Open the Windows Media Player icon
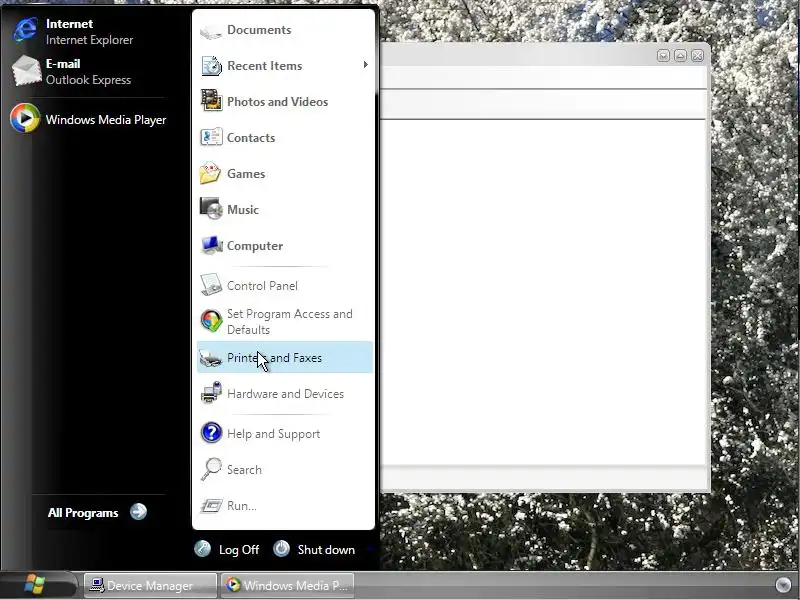The image size is (800, 600). tap(24, 118)
